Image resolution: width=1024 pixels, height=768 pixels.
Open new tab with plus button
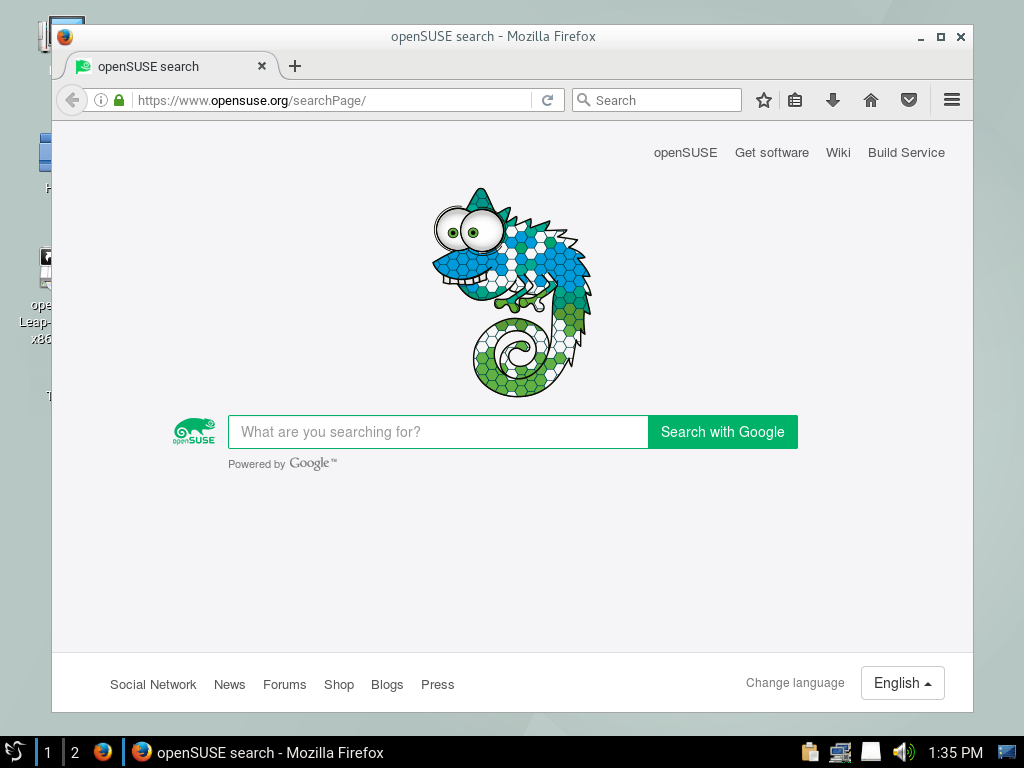pos(294,66)
